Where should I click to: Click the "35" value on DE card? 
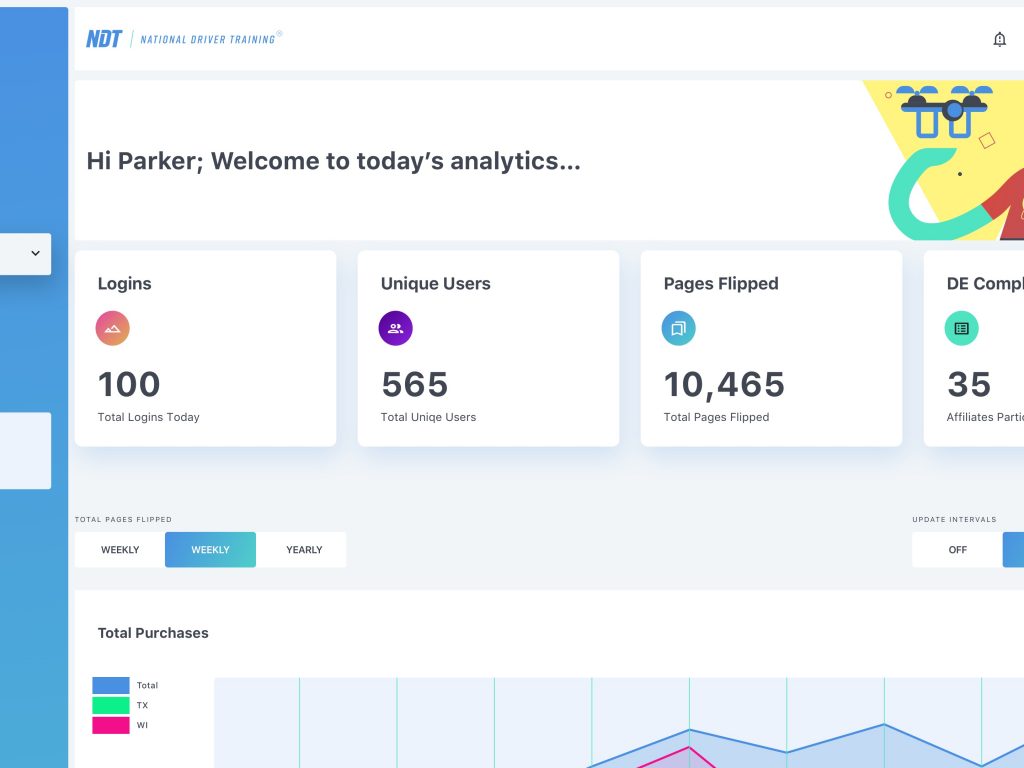[969, 384]
